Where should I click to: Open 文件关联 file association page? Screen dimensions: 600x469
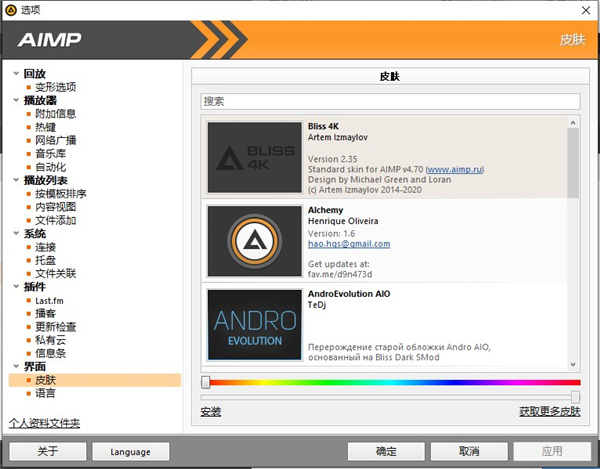coord(55,274)
